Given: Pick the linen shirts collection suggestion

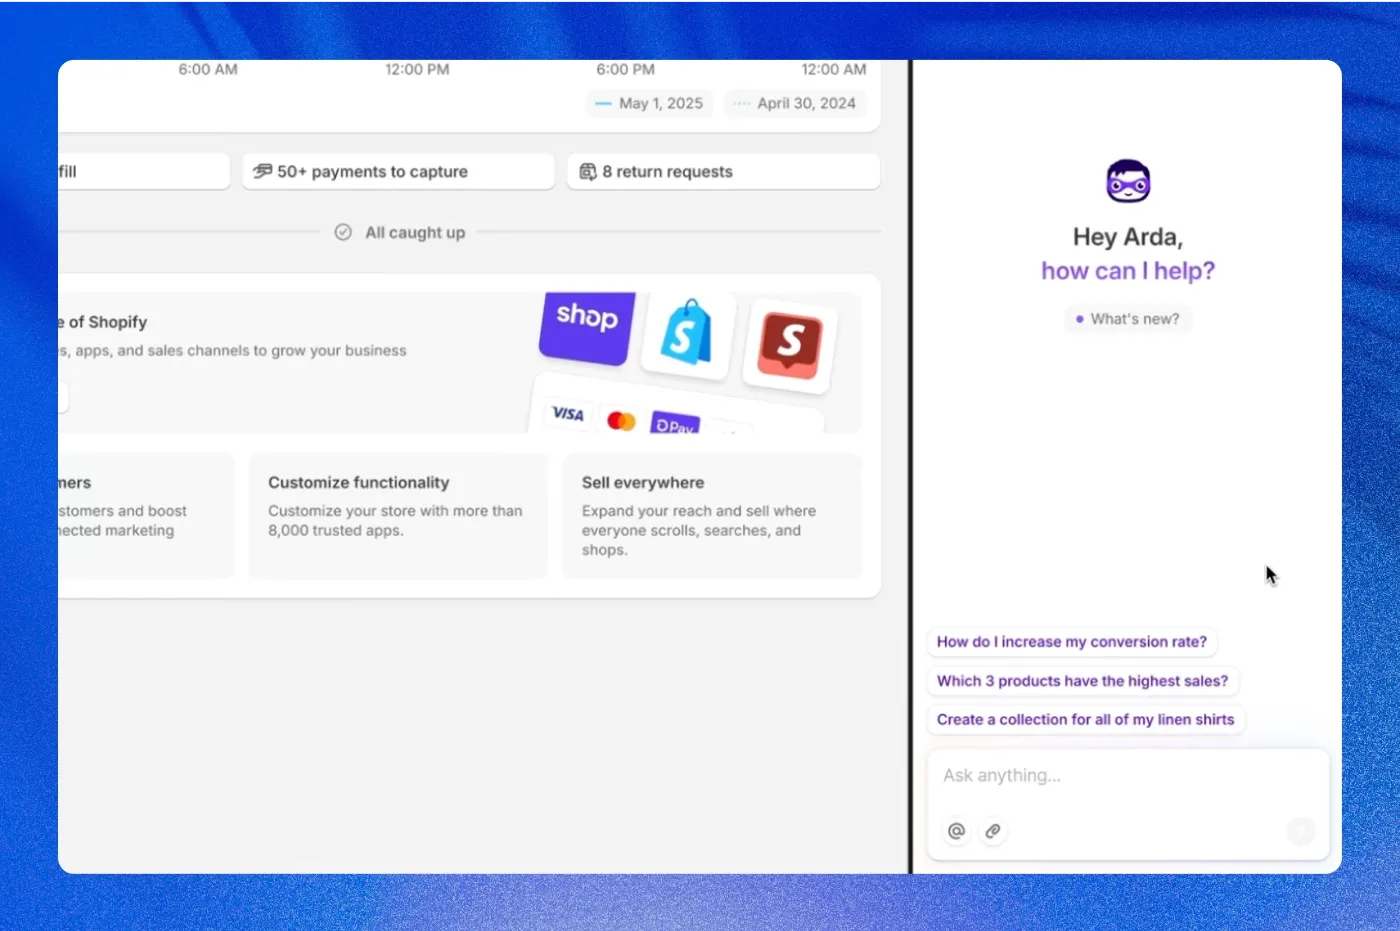Looking at the screenshot, I should [1085, 720].
